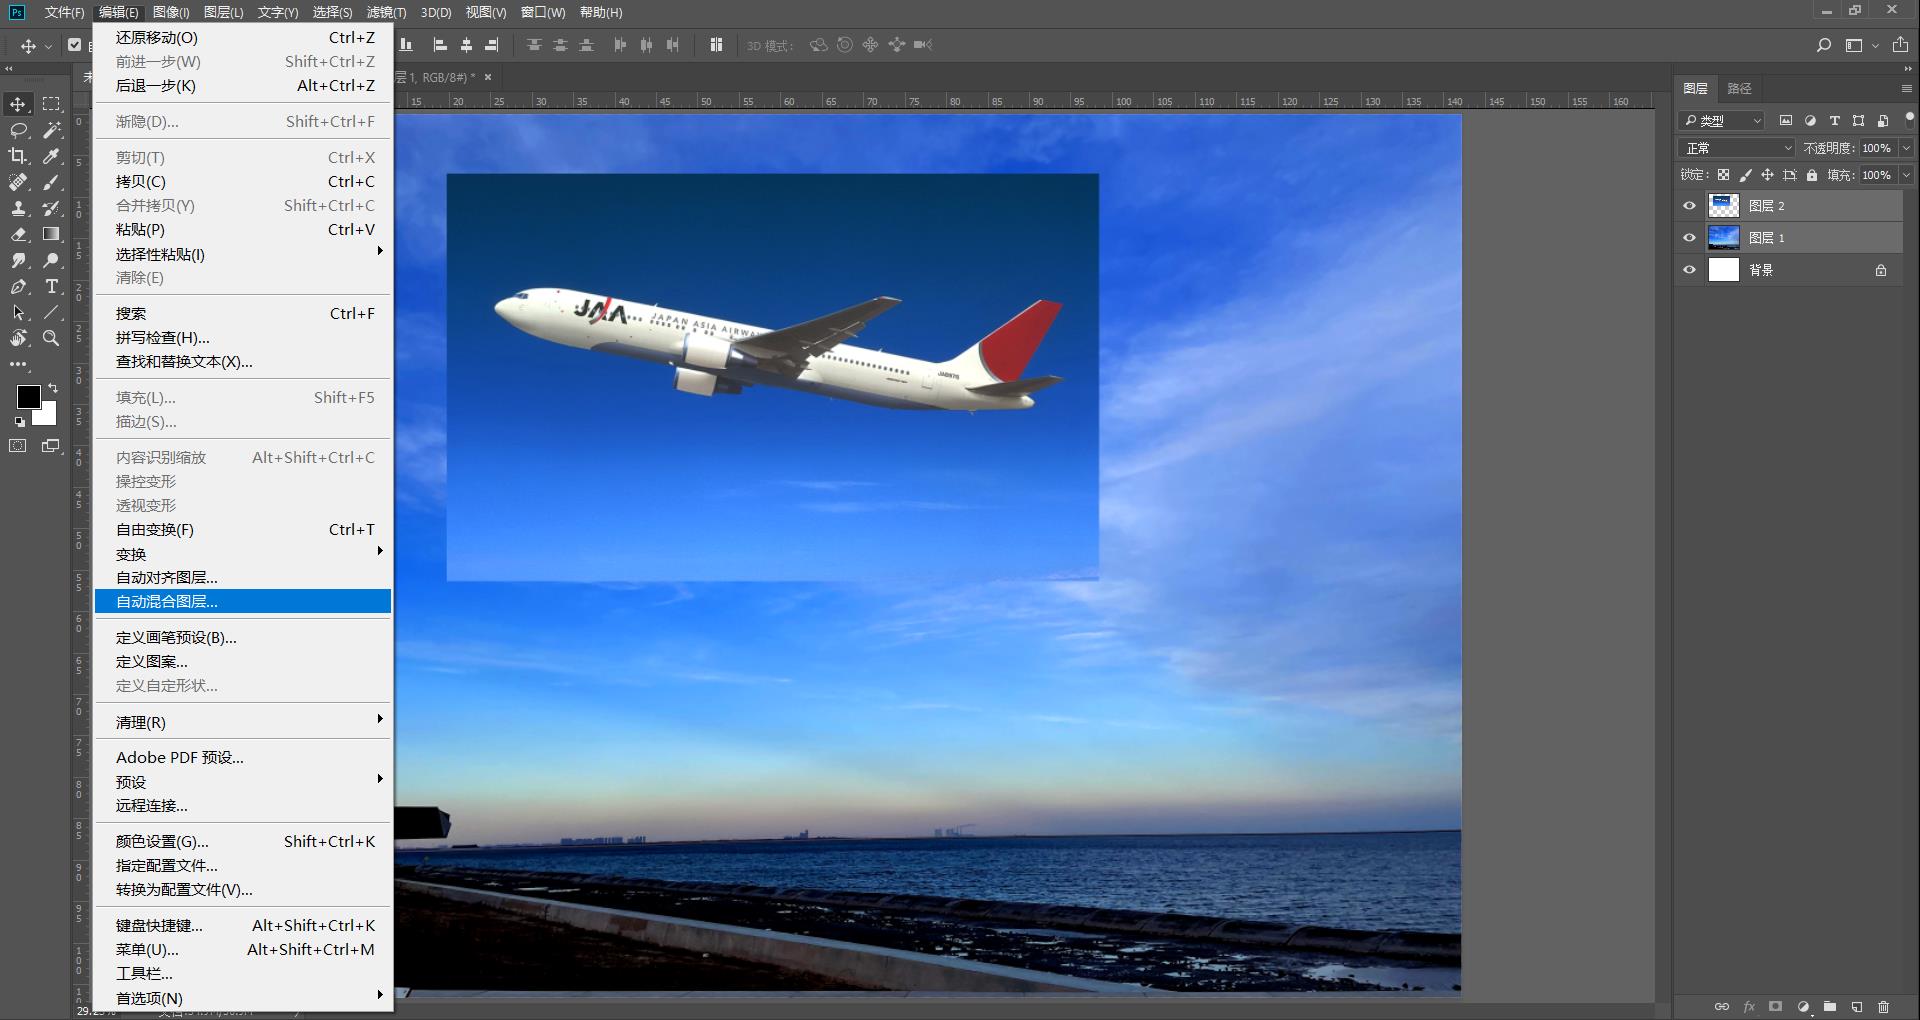Open the Edit Toolbar three-dots button
The image size is (1920, 1020).
(18, 365)
